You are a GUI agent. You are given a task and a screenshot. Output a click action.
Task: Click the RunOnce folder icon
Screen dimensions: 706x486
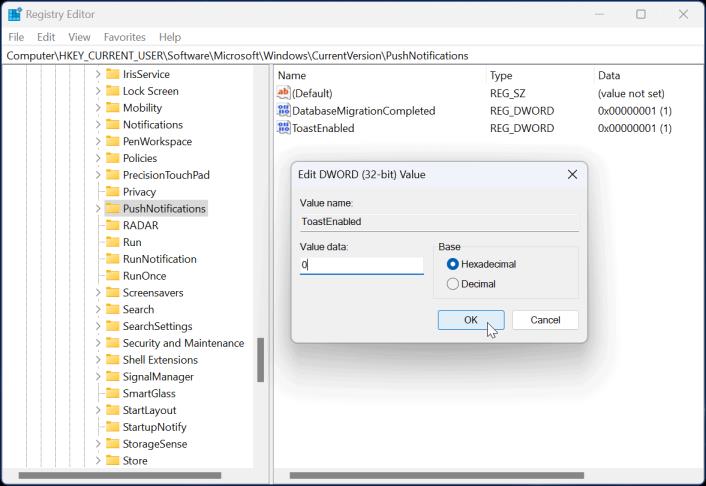pyautogui.click(x=113, y=276)
